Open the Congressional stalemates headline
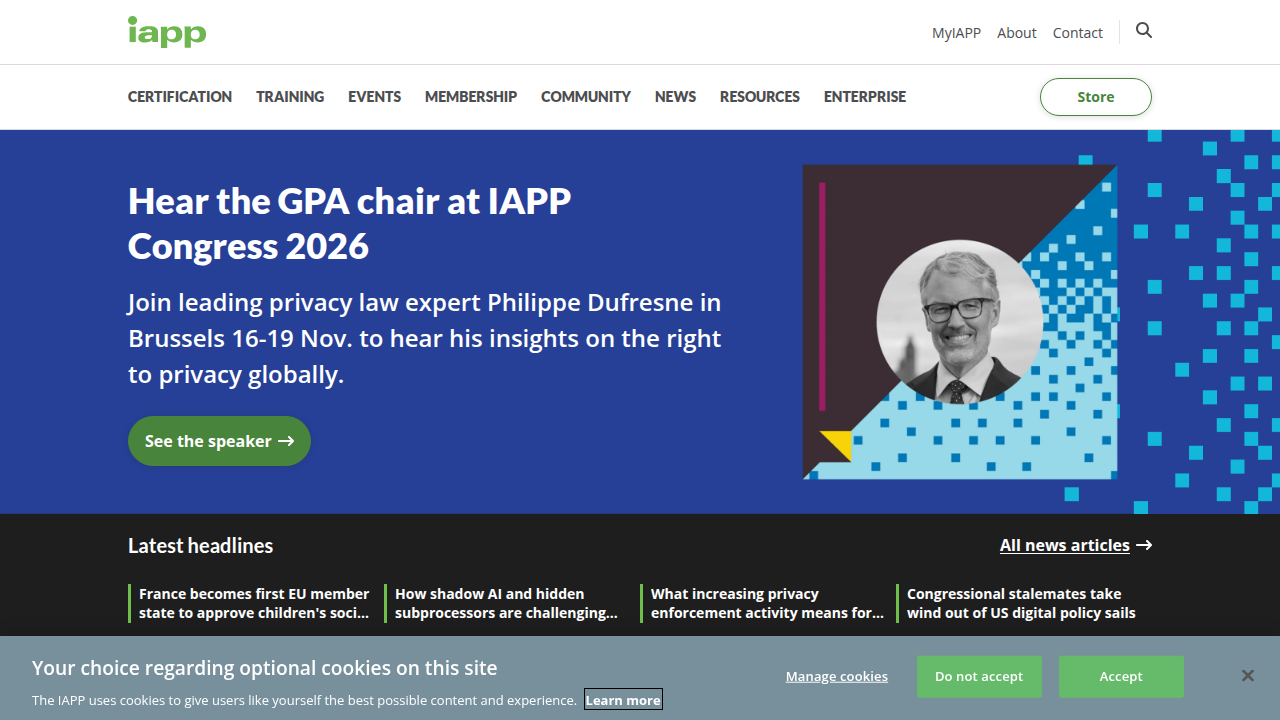 click(1021, 603)
